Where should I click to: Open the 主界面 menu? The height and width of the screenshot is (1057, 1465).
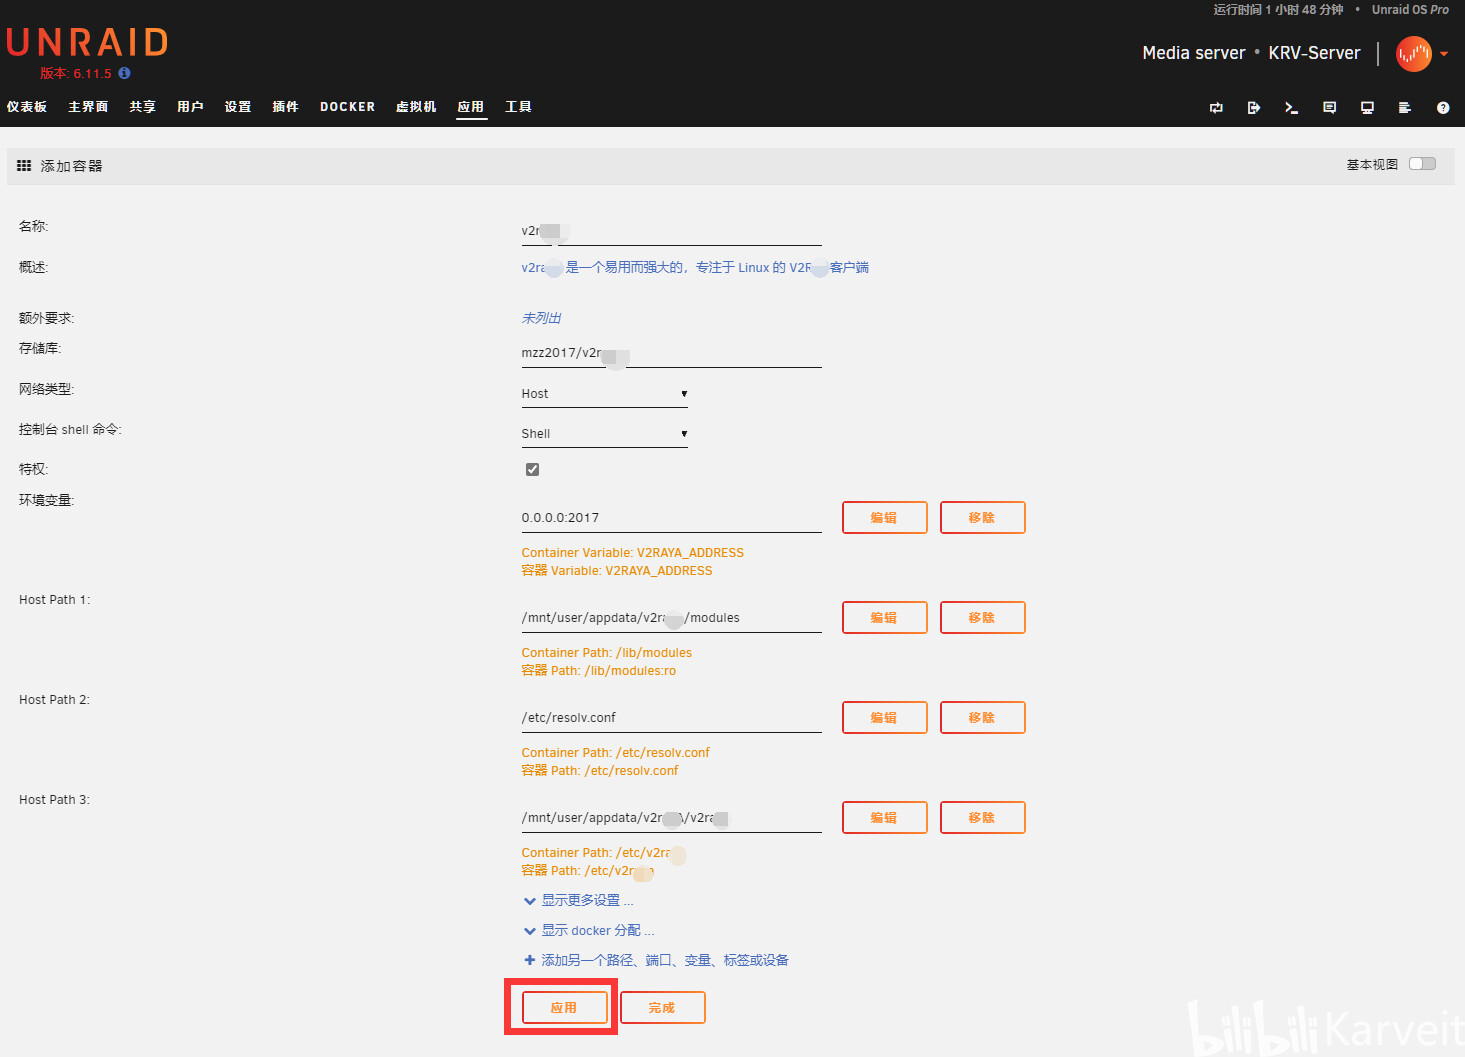coord(88,107)
